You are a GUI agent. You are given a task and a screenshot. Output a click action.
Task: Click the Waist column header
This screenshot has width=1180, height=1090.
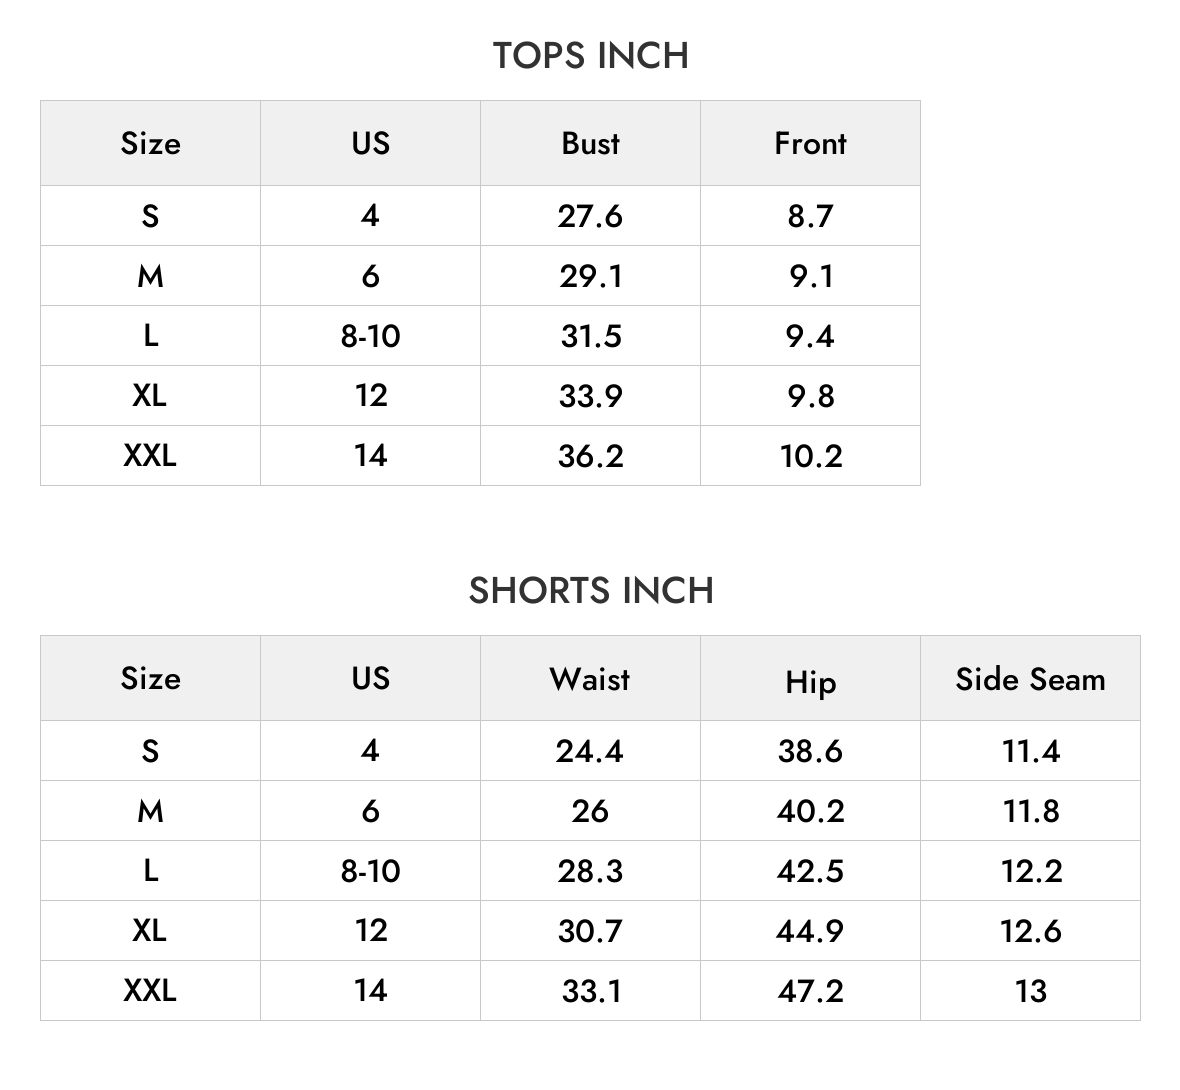590,679
